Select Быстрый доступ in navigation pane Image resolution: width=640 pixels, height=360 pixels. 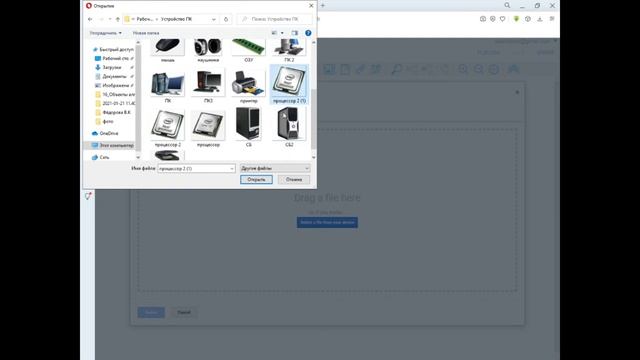113,49
